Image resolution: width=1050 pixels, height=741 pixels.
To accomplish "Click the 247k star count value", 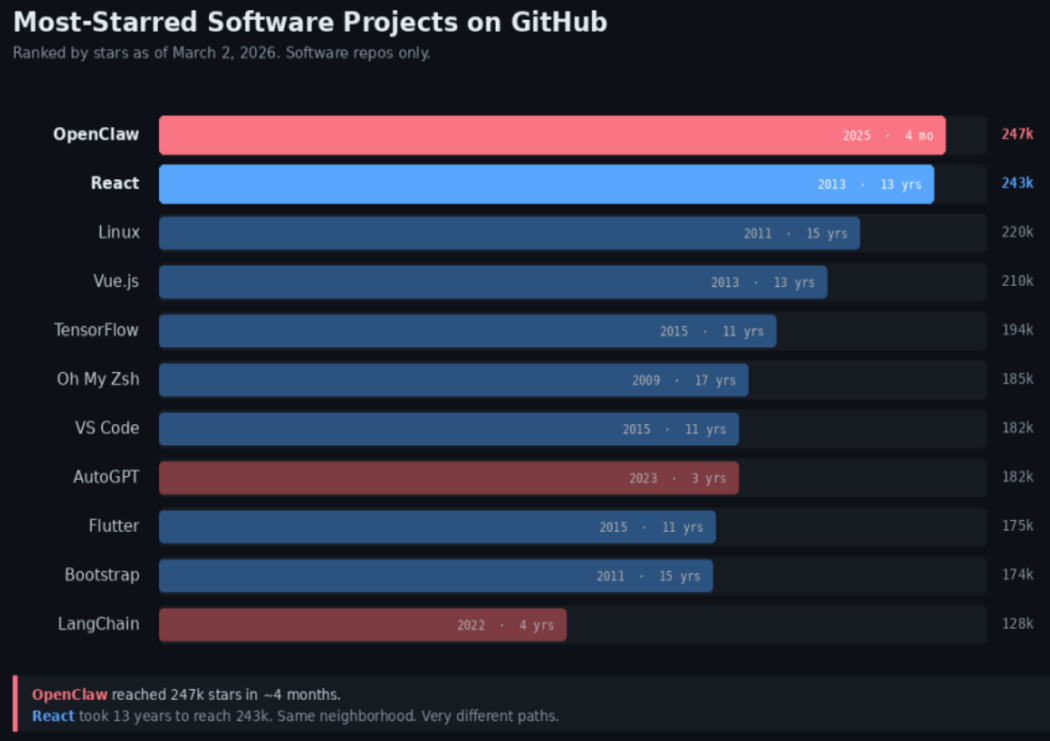I will (1017, 134).
